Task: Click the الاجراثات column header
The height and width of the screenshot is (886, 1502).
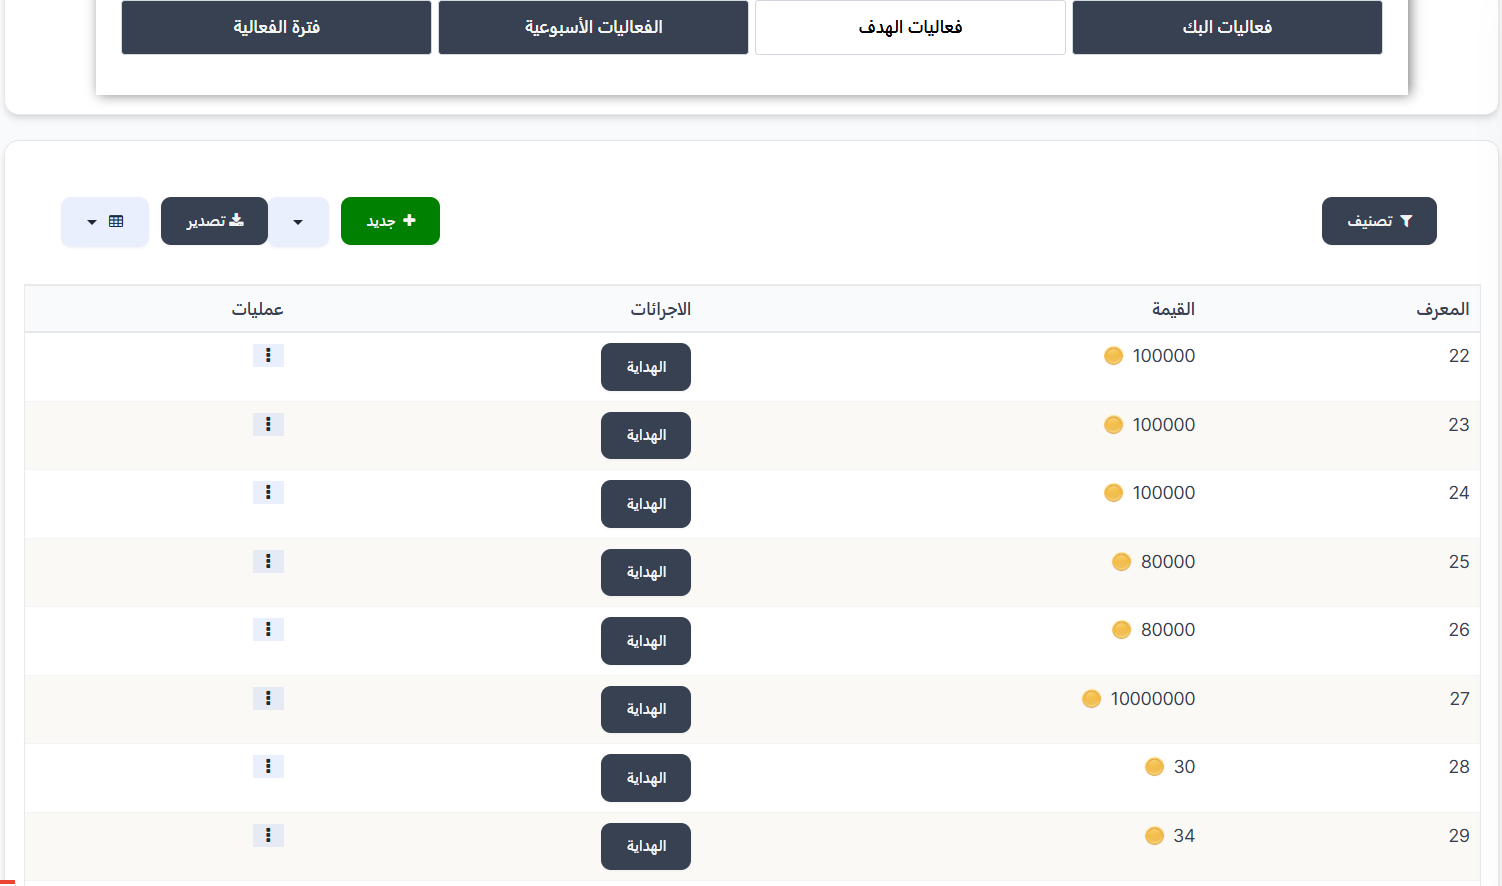Action: 660,309
